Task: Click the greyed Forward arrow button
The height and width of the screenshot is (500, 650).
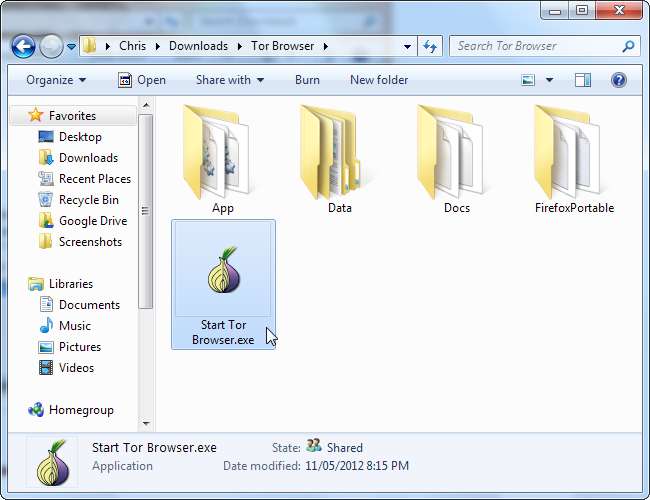Action: point(51,46)
